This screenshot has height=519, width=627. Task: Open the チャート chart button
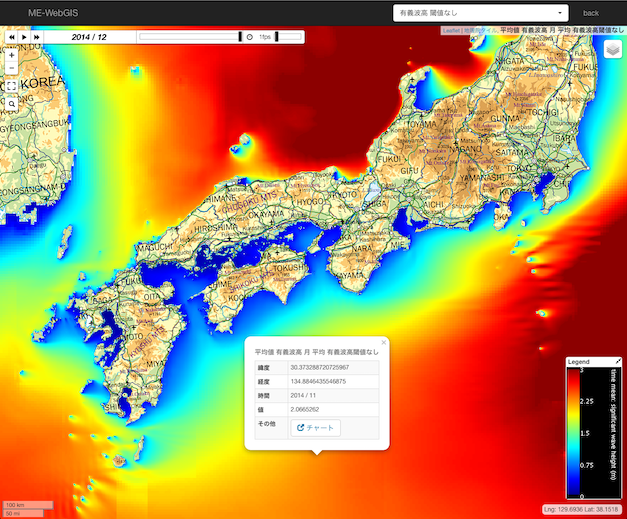pos(315,428)
